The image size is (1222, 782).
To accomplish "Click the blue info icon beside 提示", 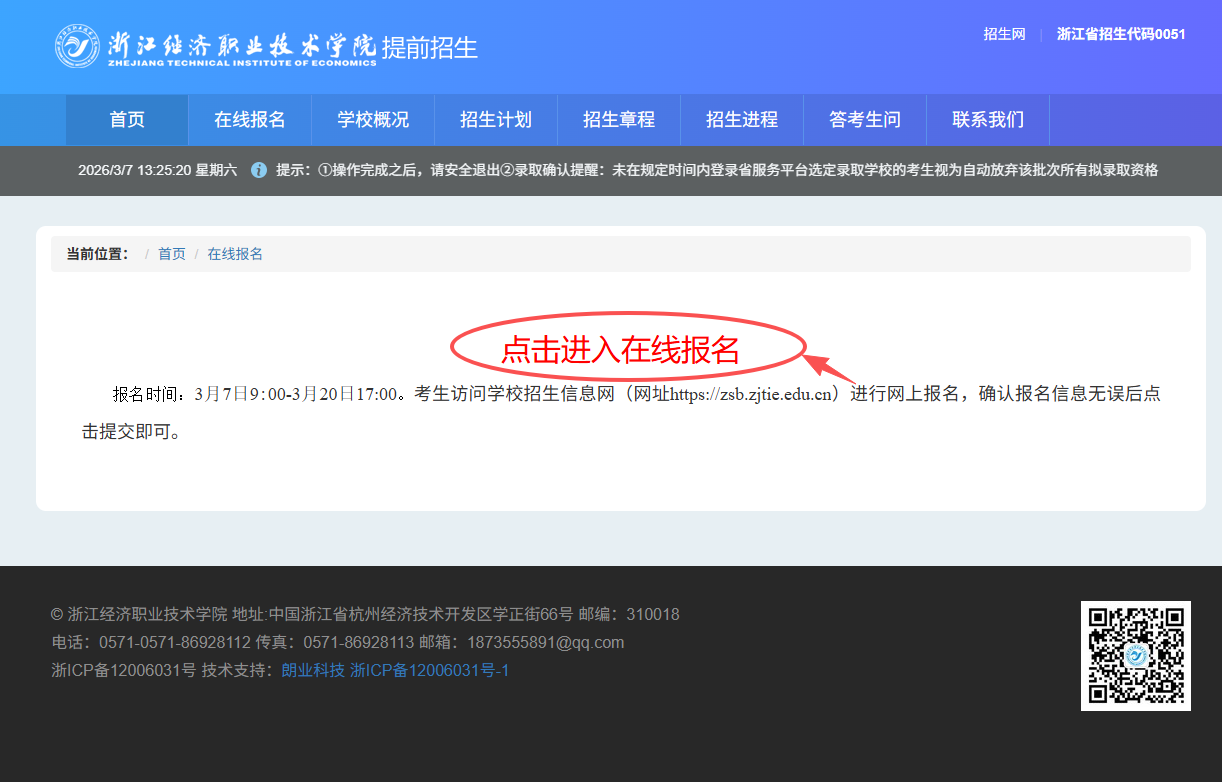I will click(x=259, y=170).
